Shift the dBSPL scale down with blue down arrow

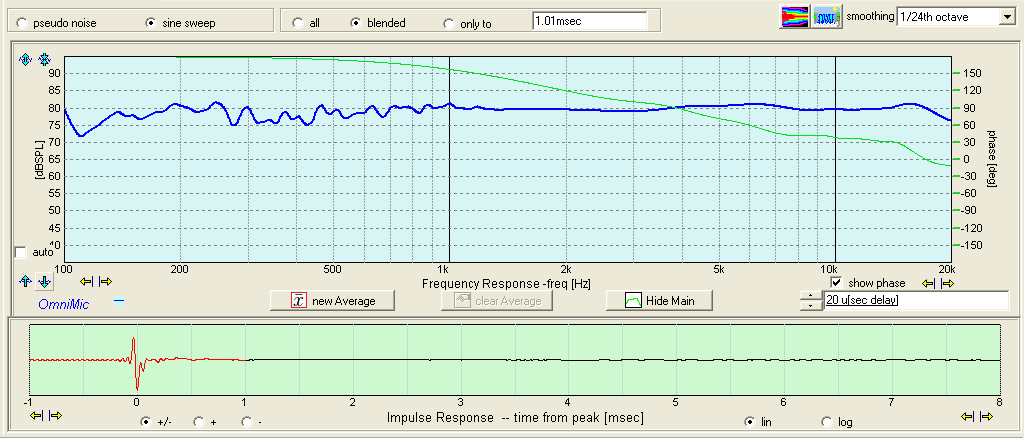(44, 282)
